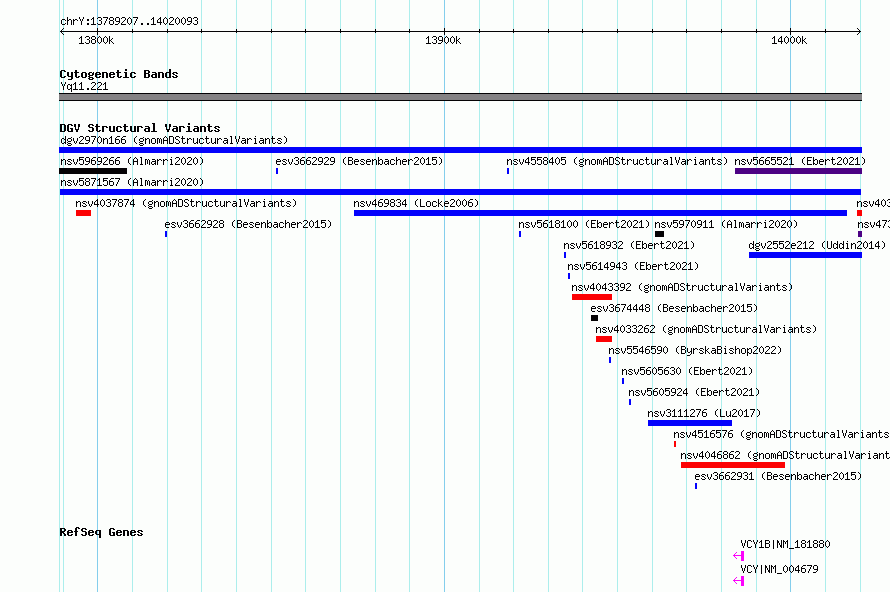The width and height of the screenshot is (890, 592).
Task: Select the nsv4037874 red variant bar
Action: point(83,213)
